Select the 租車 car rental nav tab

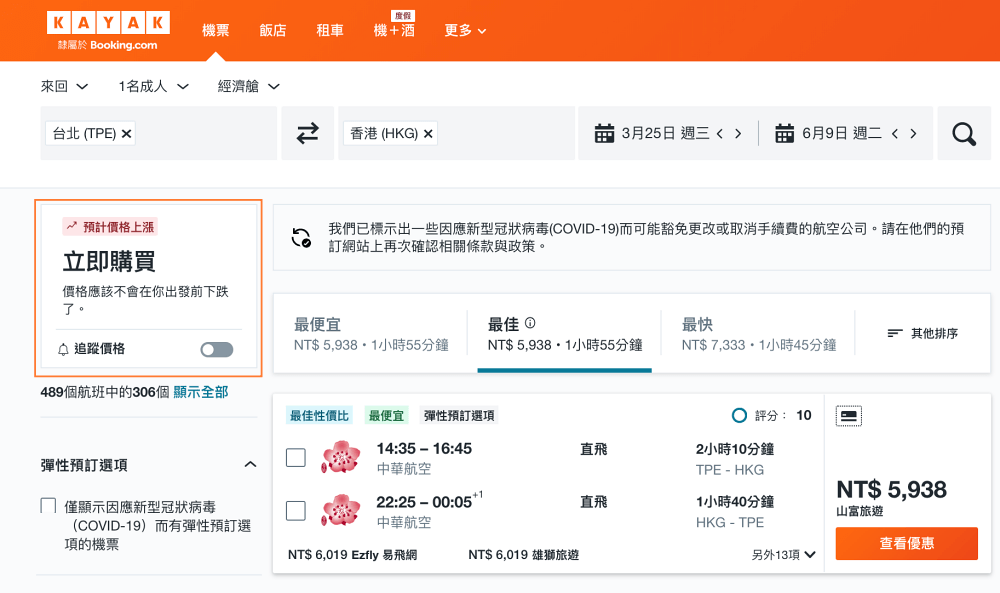point(330,31)
